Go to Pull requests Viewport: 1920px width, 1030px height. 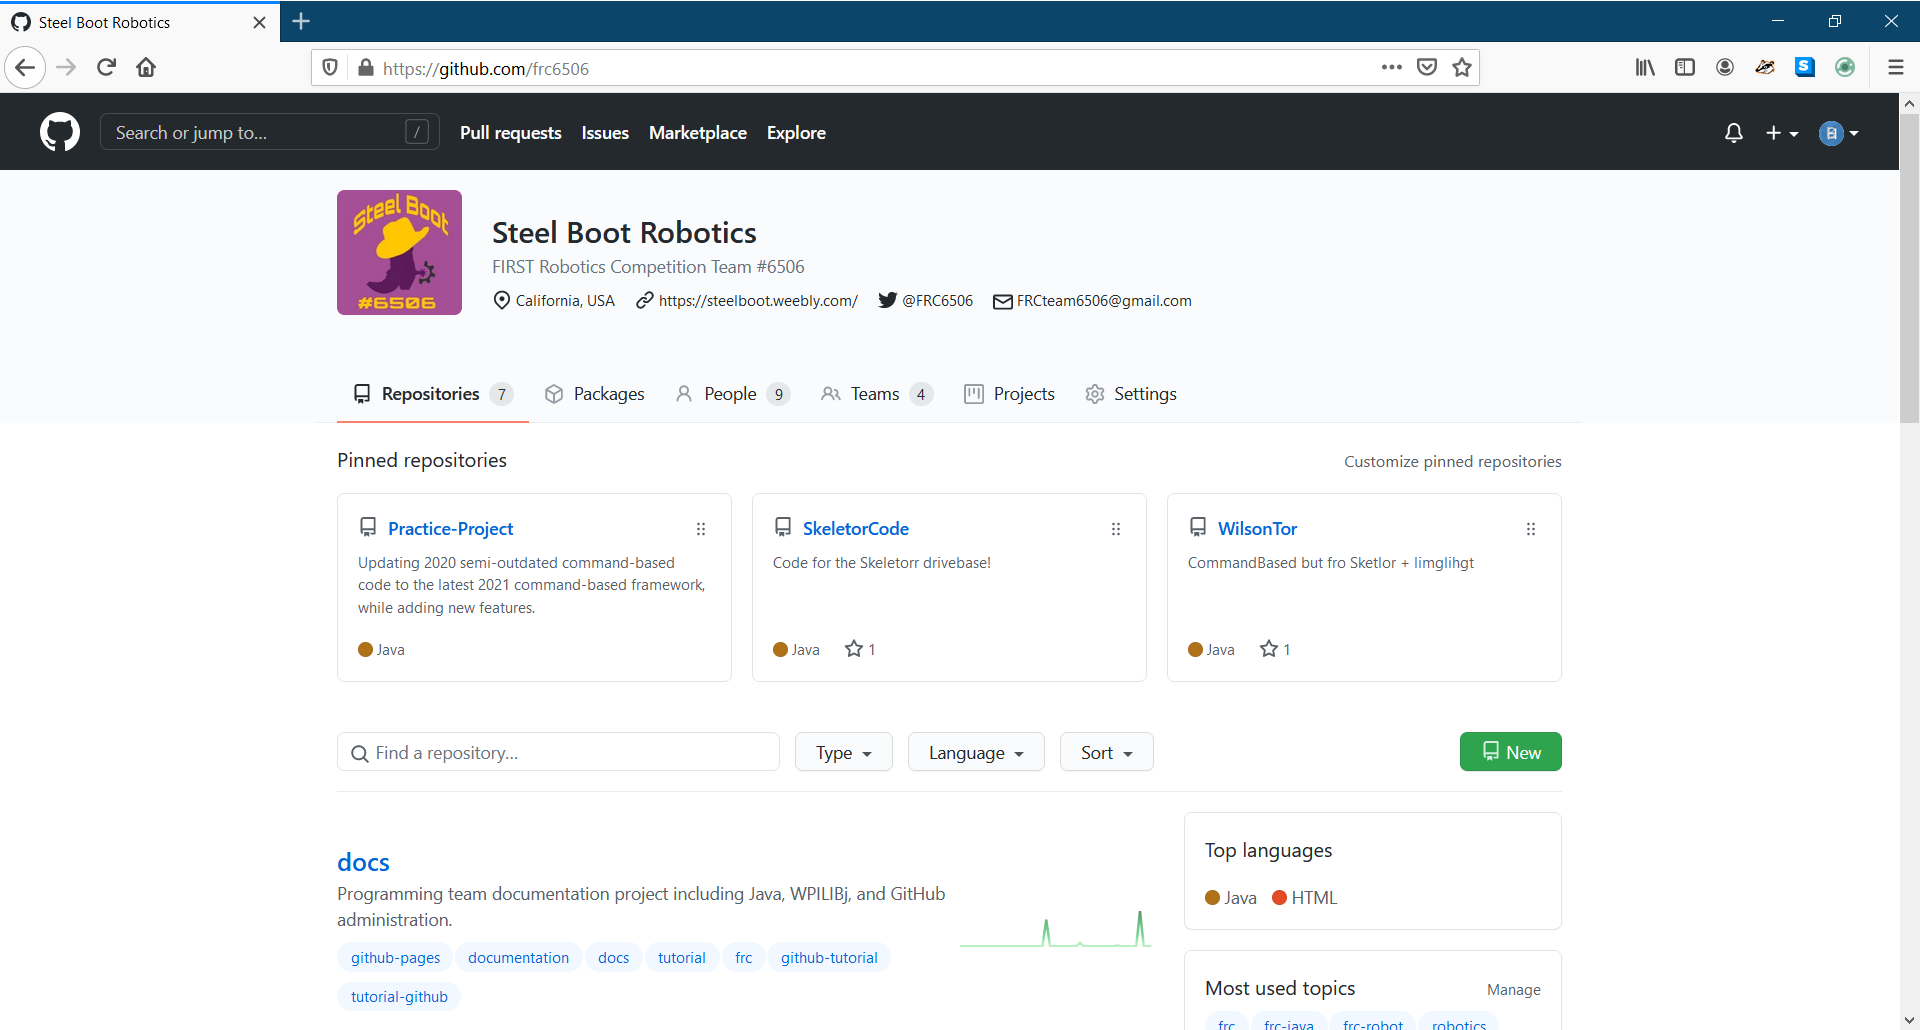coord(510,133)
